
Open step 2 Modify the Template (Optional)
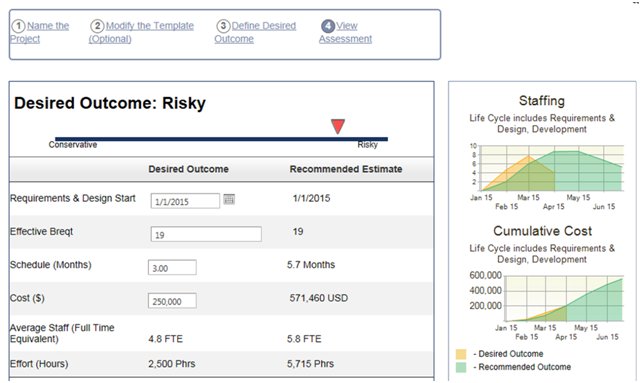click(x=141, y=32)
